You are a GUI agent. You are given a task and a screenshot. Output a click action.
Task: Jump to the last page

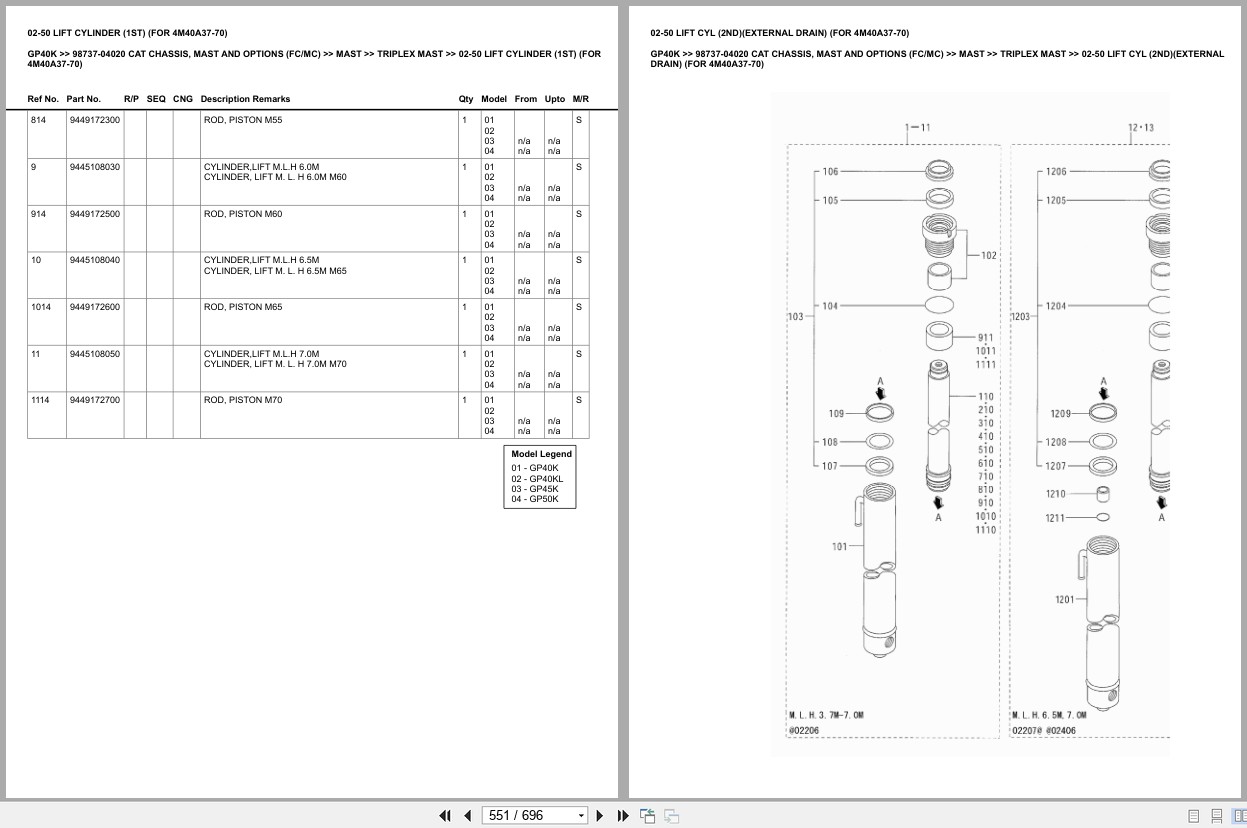coord(623,816)
